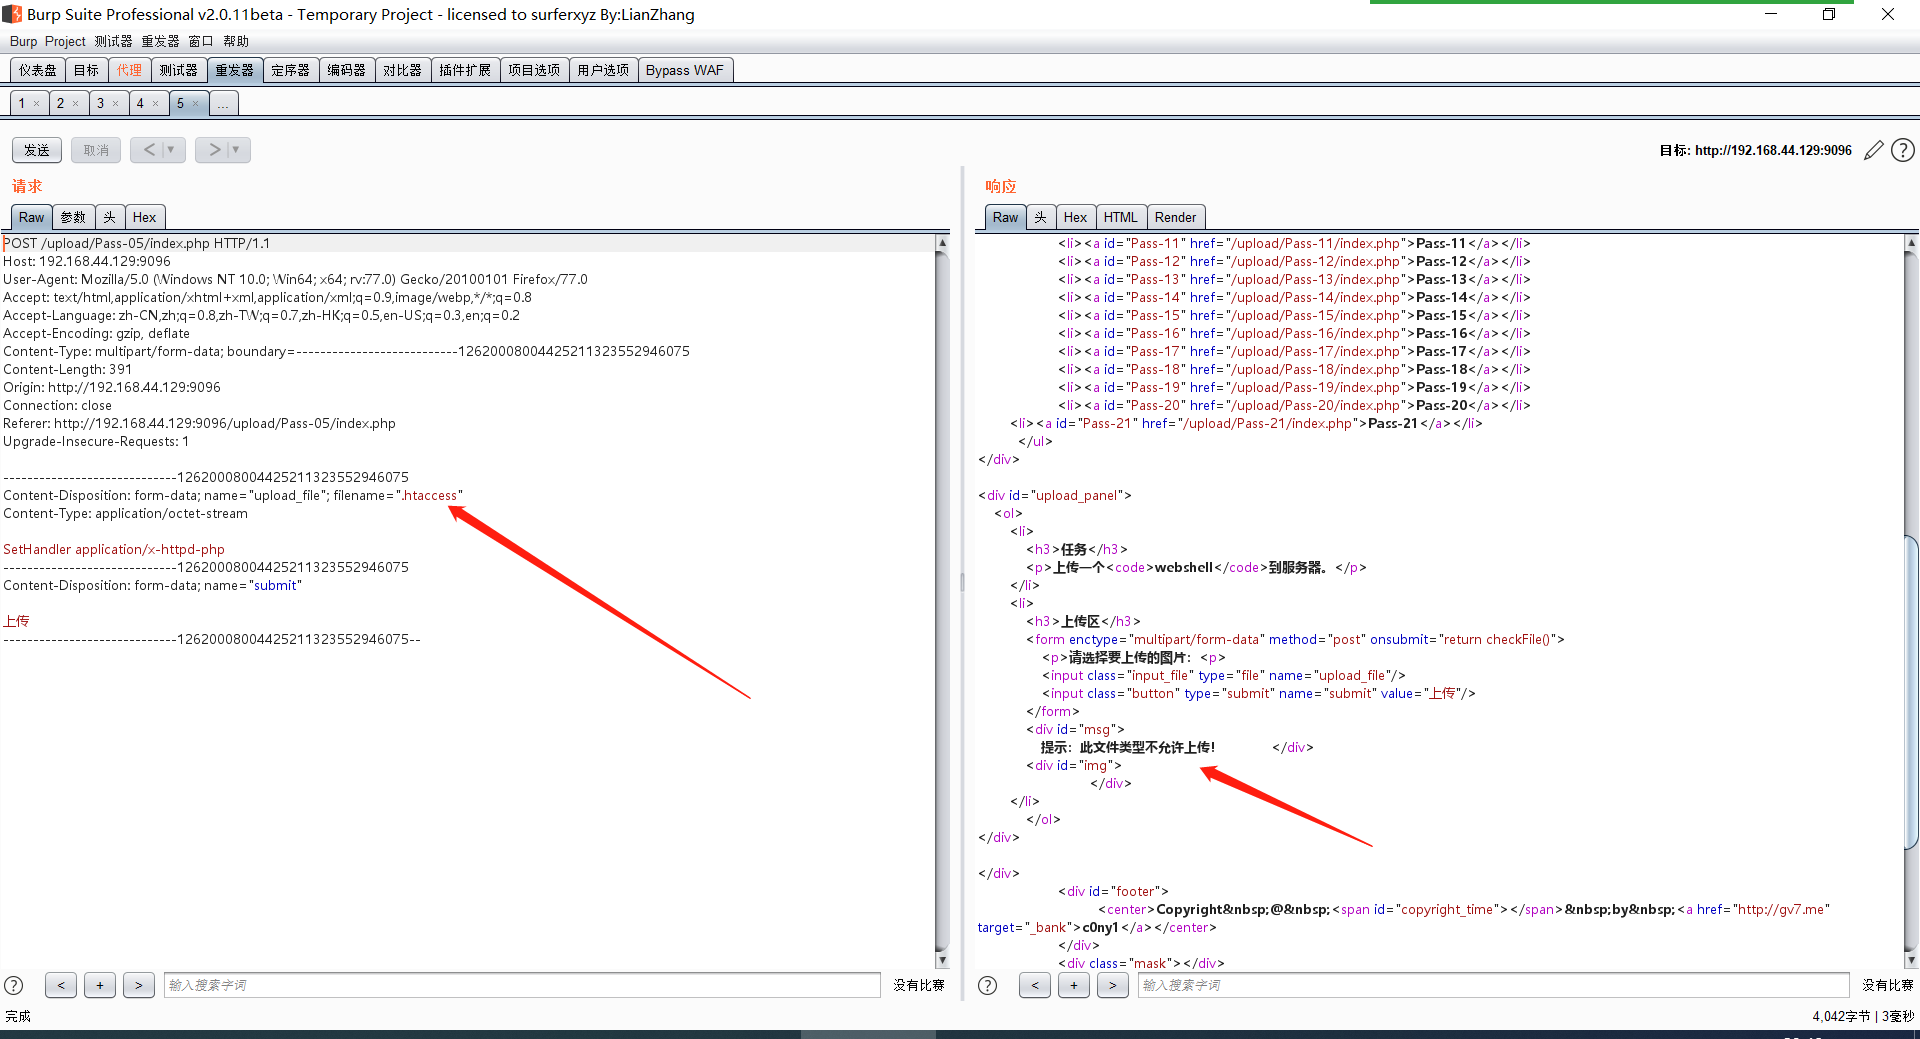Click 此文件类型不允许上传 message text
Image resolution: width=1920 pixels, height=1039 pixels.
(1147, 747)
